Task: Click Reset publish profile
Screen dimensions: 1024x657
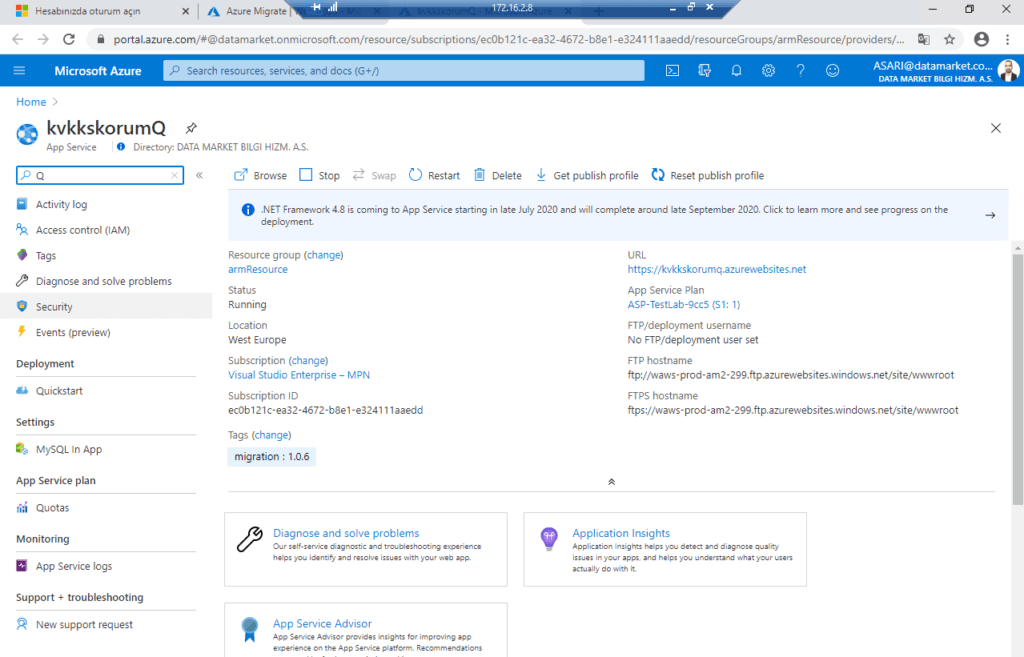Action: pyautogui.click(x=708, y=175)
